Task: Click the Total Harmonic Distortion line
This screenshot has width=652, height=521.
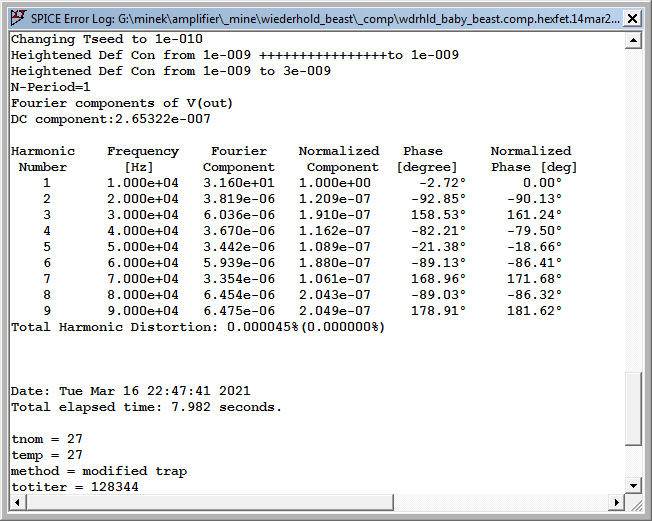Action: click(198, 327)
